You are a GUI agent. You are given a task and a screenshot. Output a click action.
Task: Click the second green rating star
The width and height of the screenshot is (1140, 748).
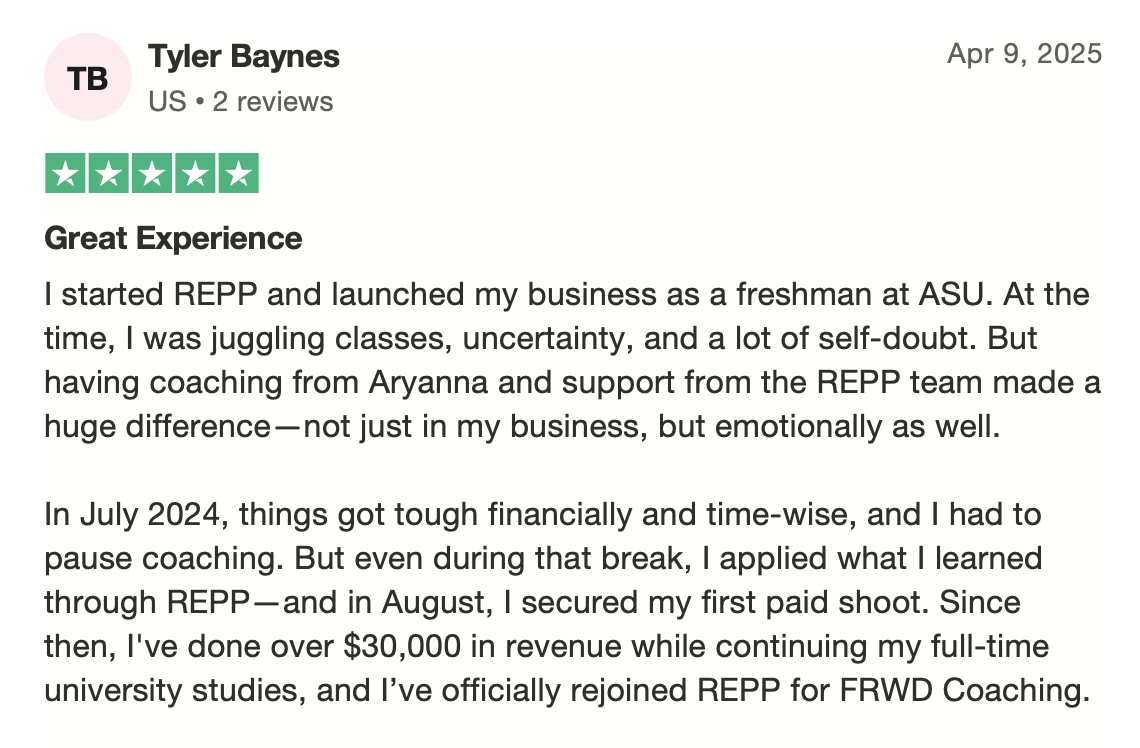pos(108,173)
